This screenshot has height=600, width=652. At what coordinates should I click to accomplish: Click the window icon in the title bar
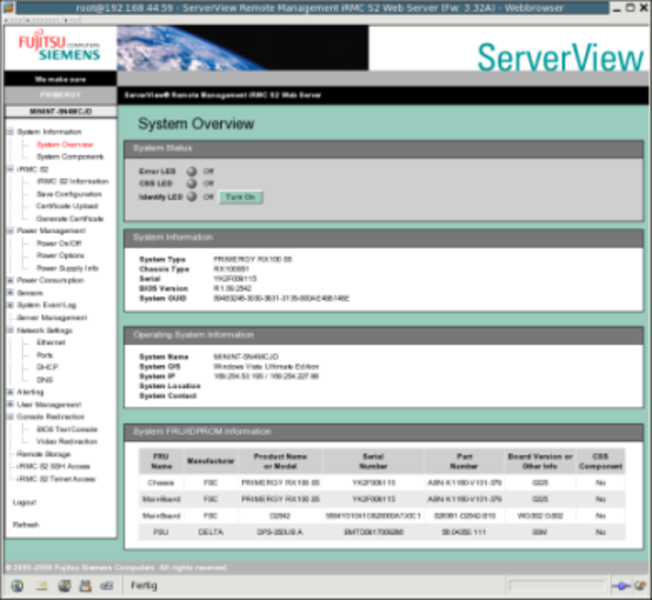pyautogui.click(x=9, y=7)
